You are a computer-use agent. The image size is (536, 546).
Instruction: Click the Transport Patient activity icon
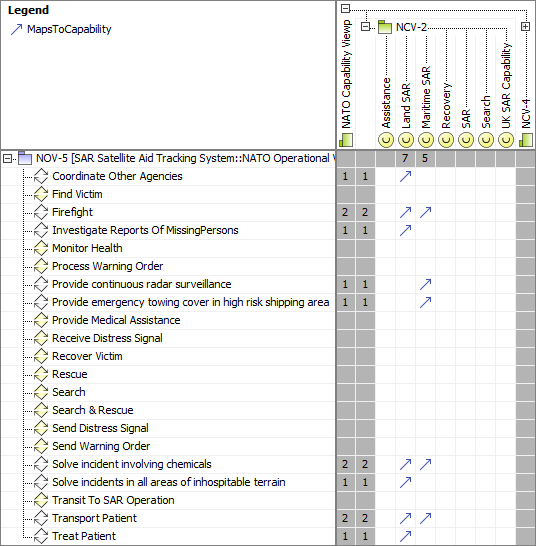[41, 518]
